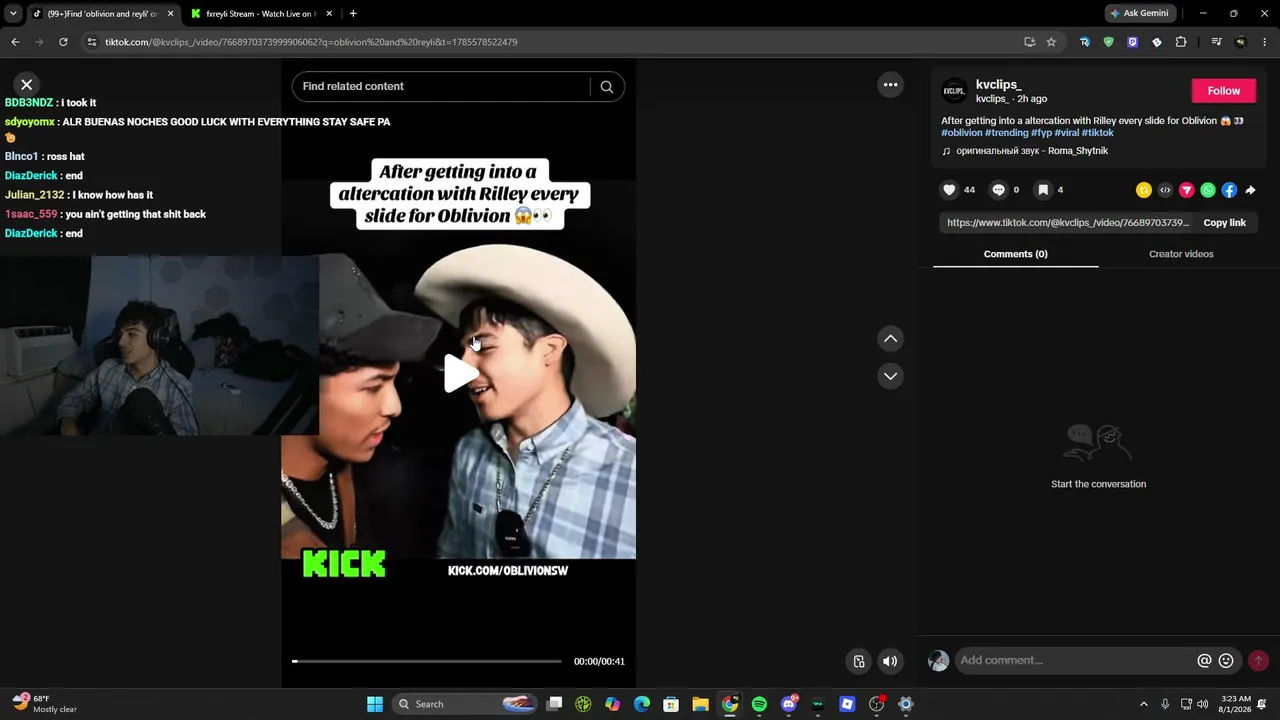Post the comment with the red arrow button
Viewport: 1280px width, 720px height.
click(x=1258, y=661)
